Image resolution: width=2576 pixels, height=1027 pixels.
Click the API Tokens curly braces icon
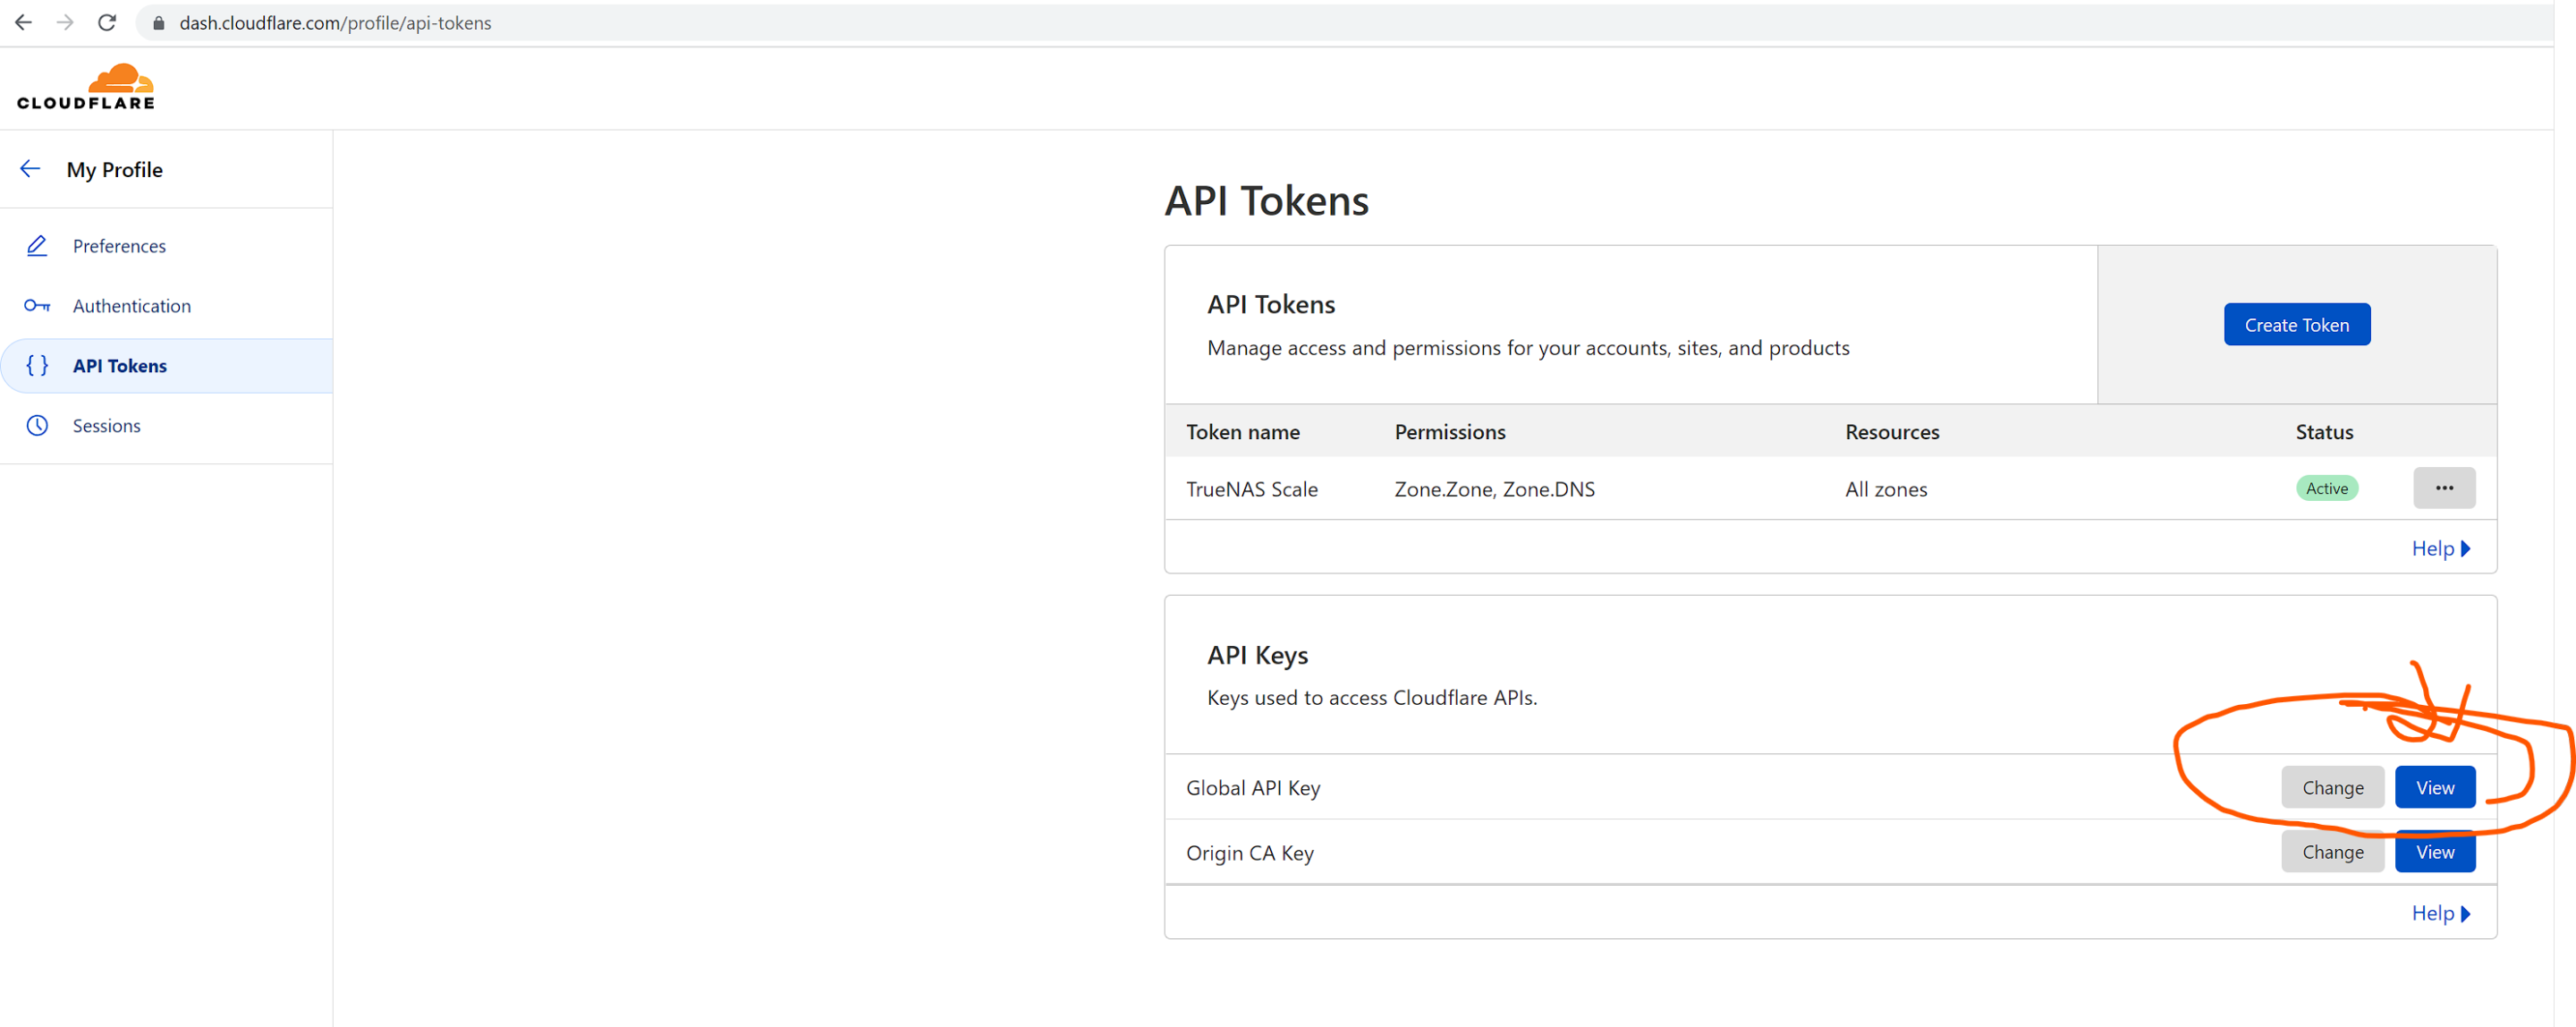coord(37,366)
